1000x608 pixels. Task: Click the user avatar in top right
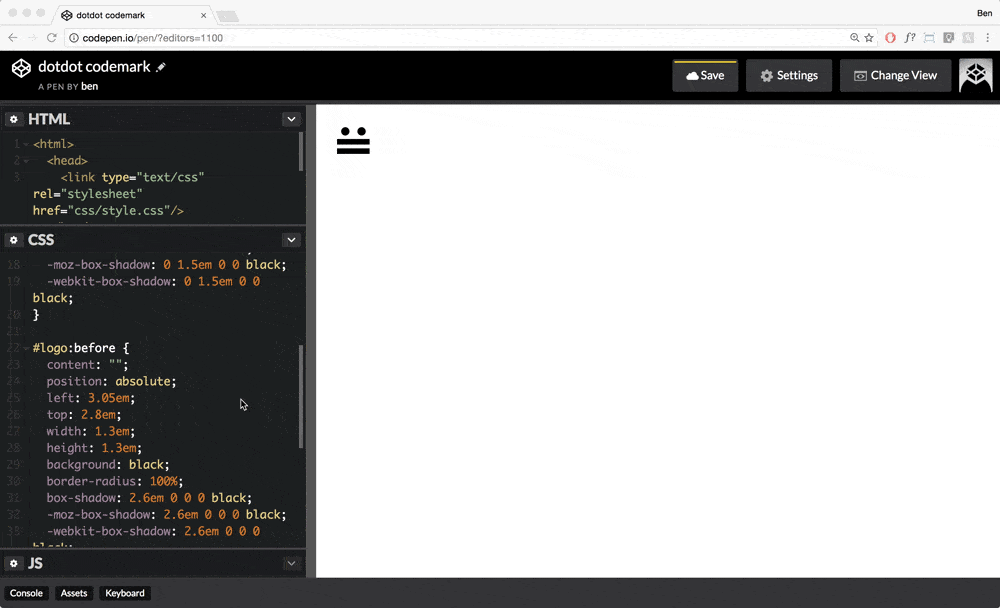[x=975, y=76]
